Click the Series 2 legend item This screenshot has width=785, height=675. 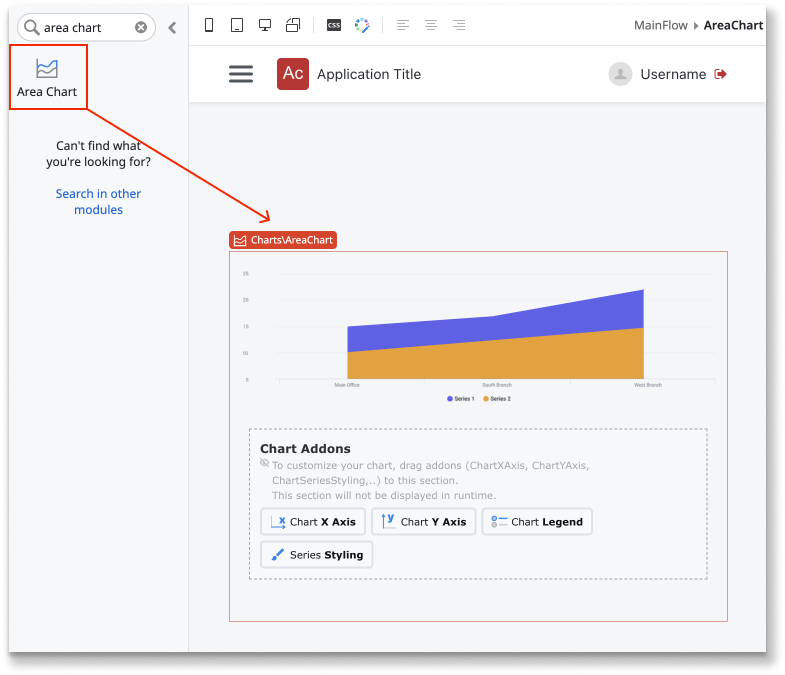[497, 399]
